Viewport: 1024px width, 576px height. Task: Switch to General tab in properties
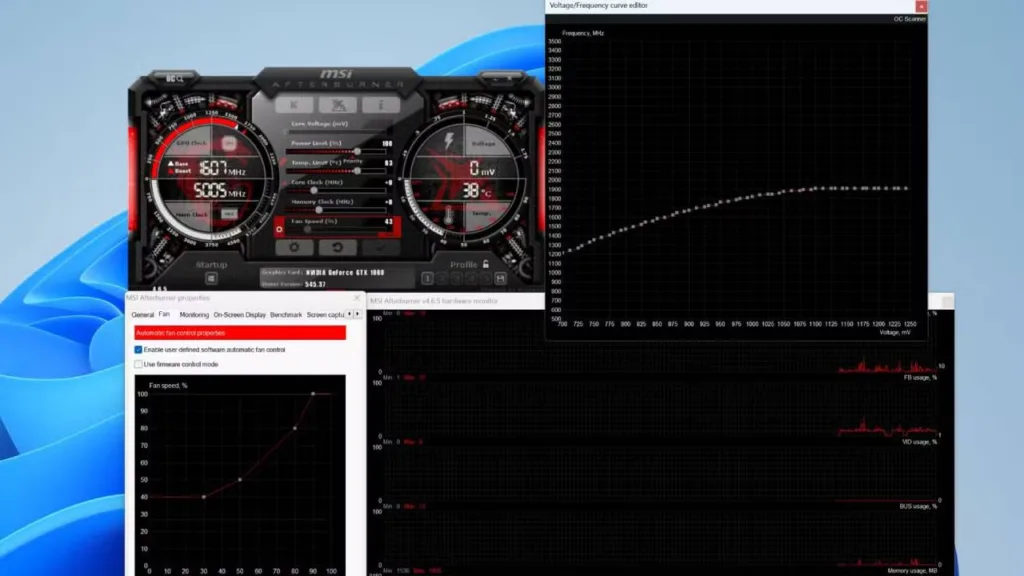coord(142,315)
